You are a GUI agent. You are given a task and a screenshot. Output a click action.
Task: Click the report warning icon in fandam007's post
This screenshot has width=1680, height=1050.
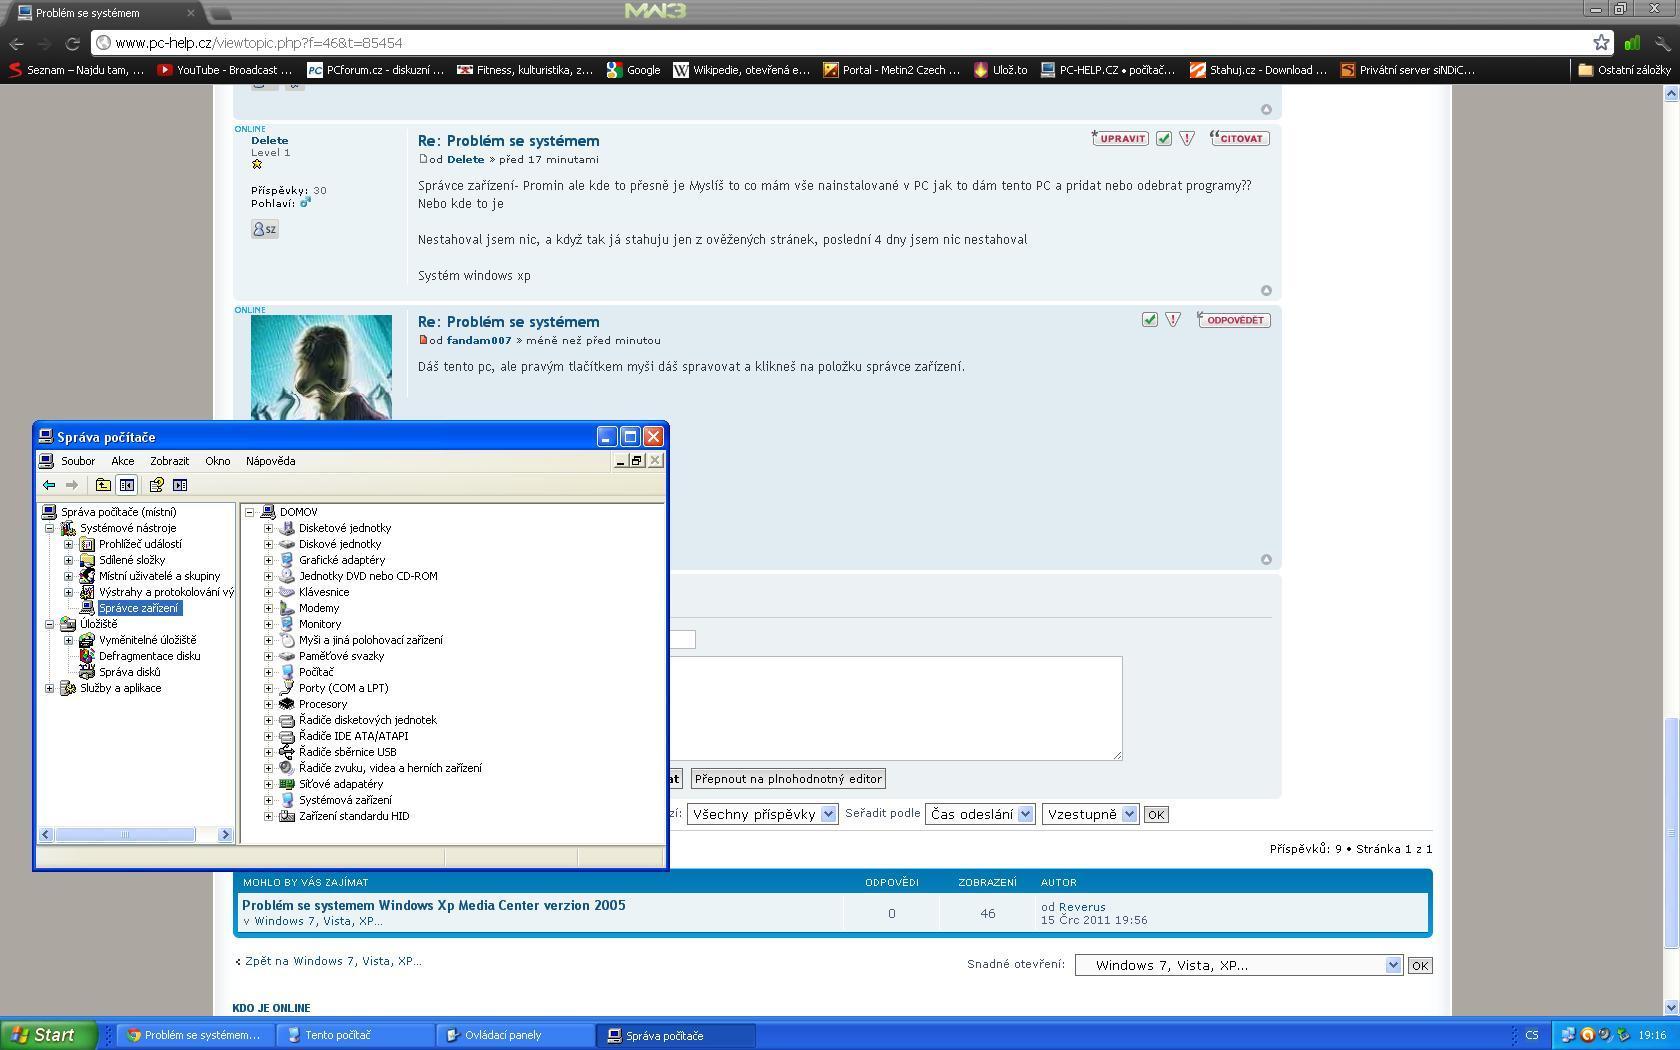1173,320
